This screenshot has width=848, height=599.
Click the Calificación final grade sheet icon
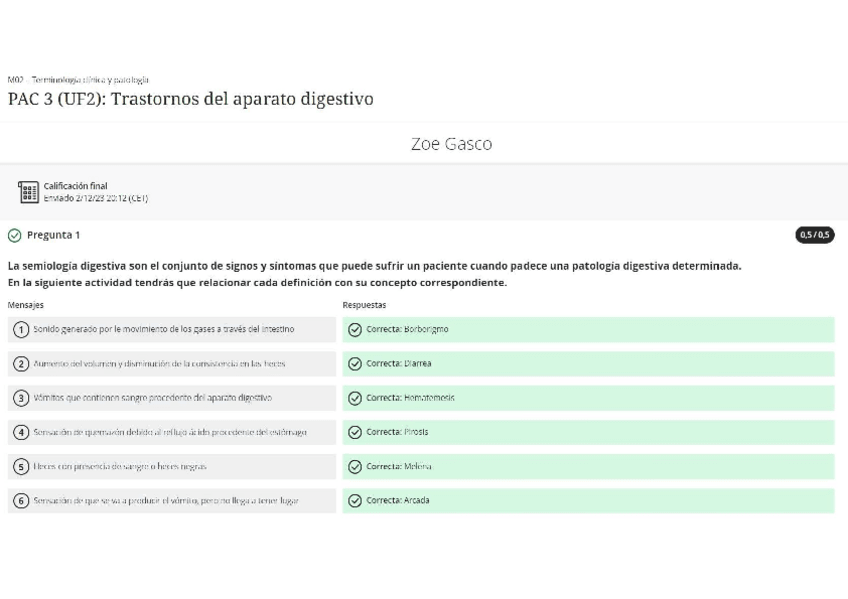[28, 191]
